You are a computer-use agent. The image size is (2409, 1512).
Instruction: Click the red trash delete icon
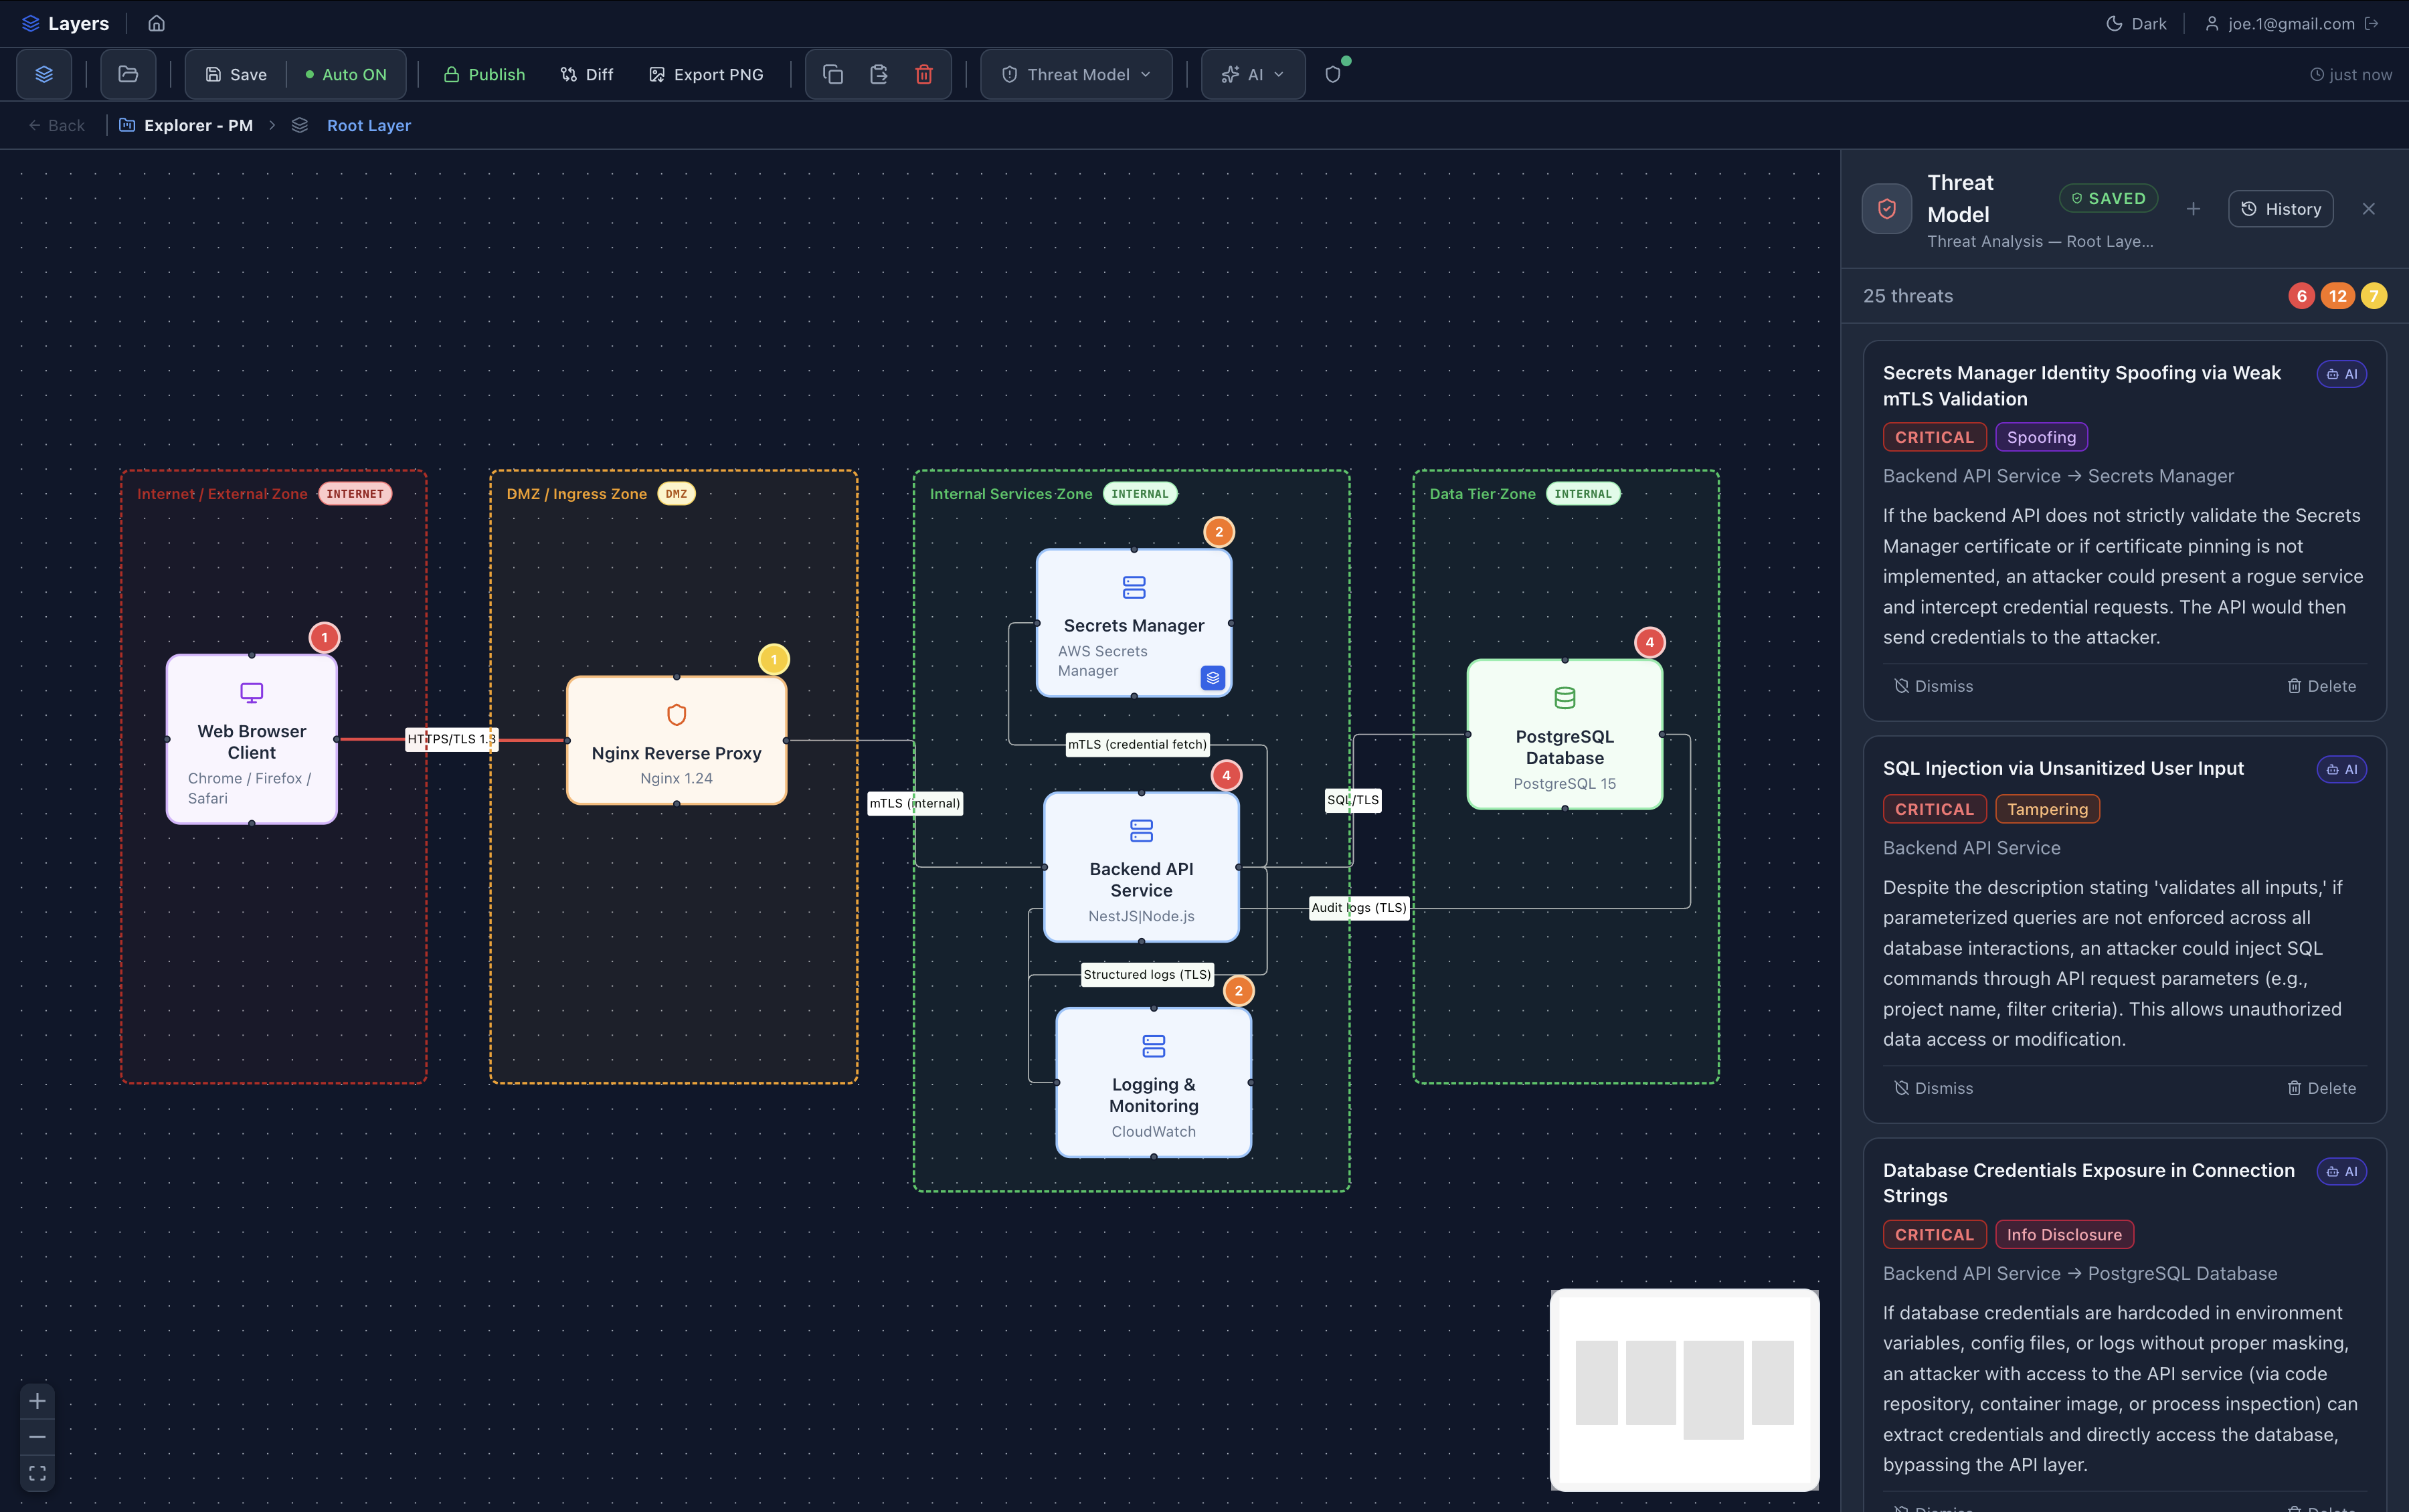click(x=924, y=74)
